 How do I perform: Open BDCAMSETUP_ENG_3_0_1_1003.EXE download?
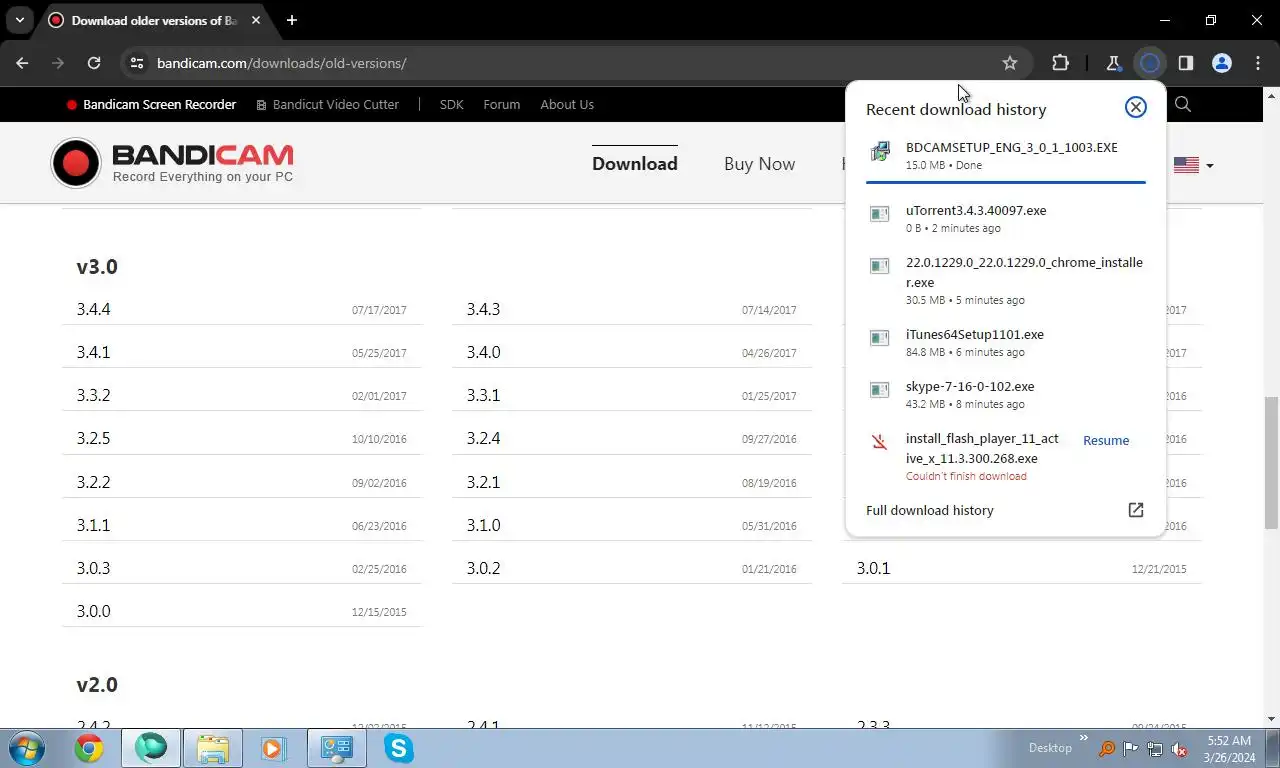click(1005, 155)
